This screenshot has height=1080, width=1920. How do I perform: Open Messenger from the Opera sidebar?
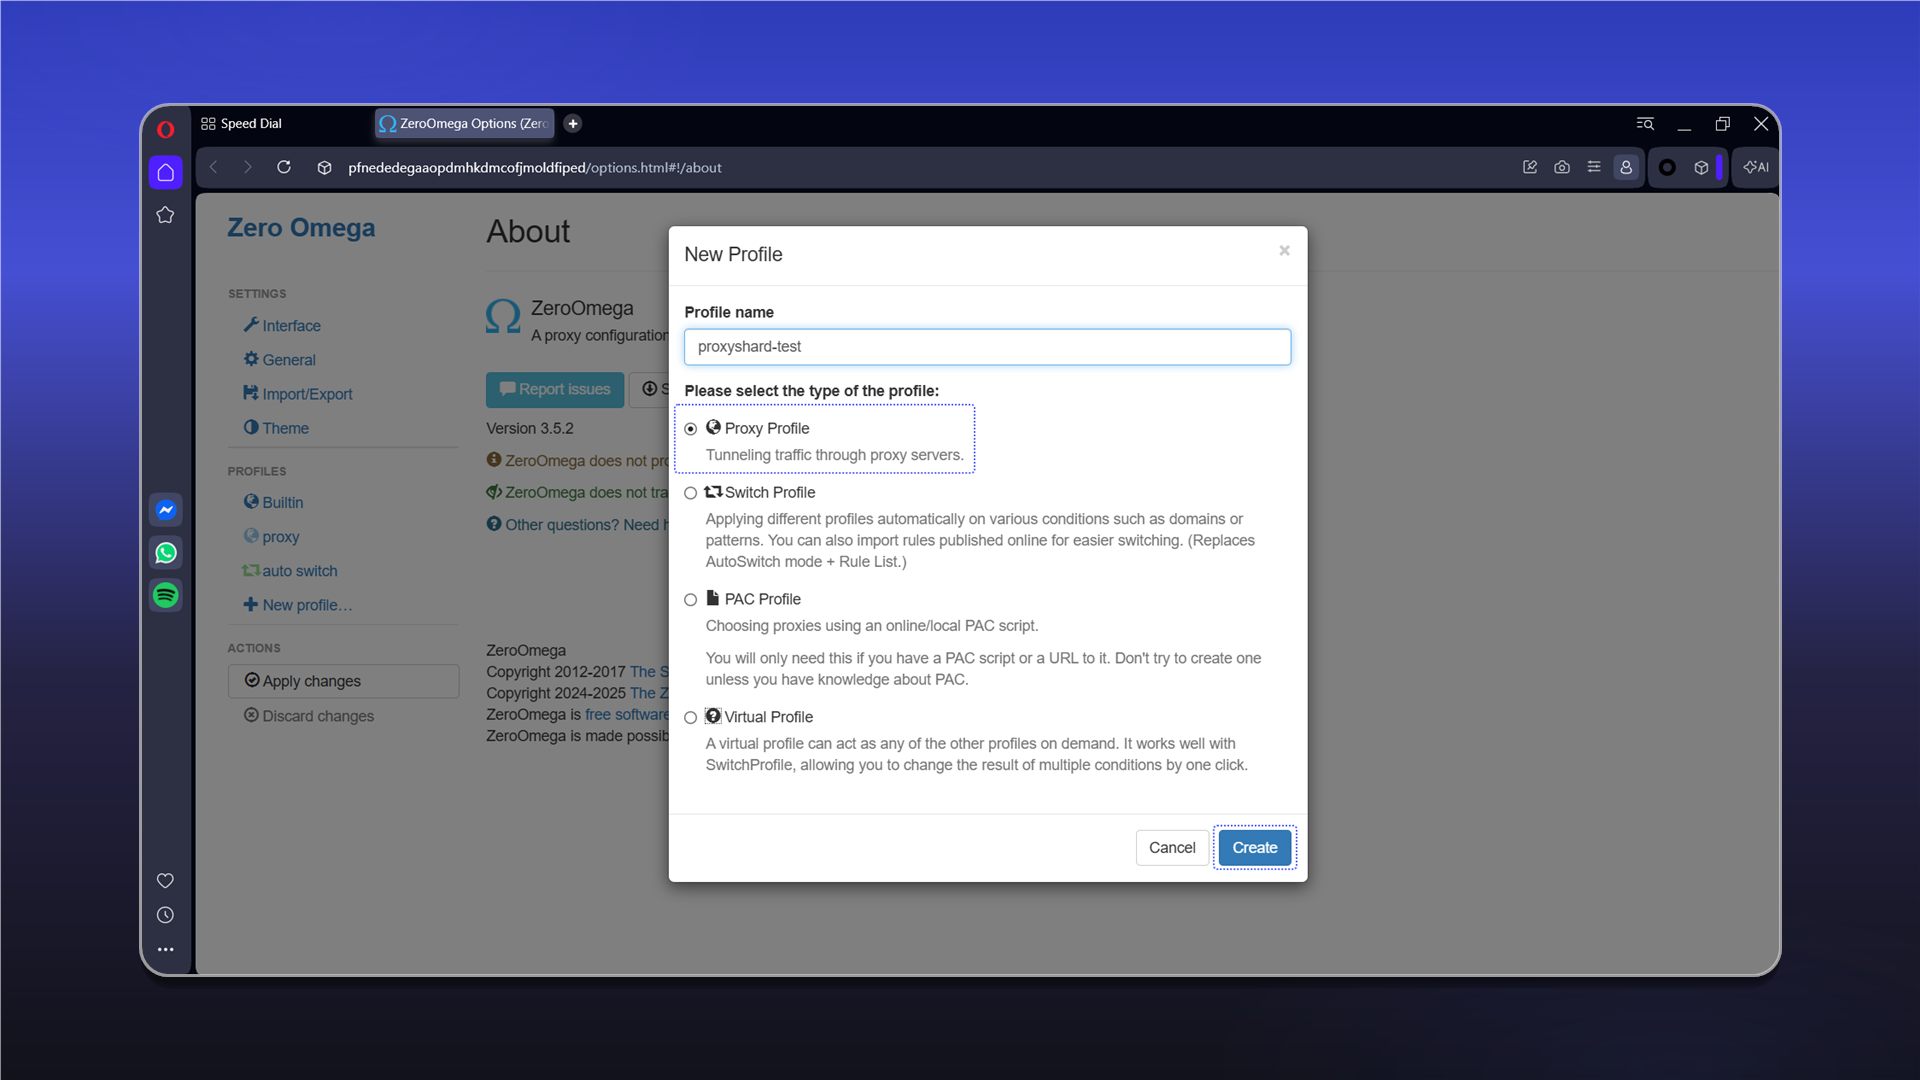[166, 510]
